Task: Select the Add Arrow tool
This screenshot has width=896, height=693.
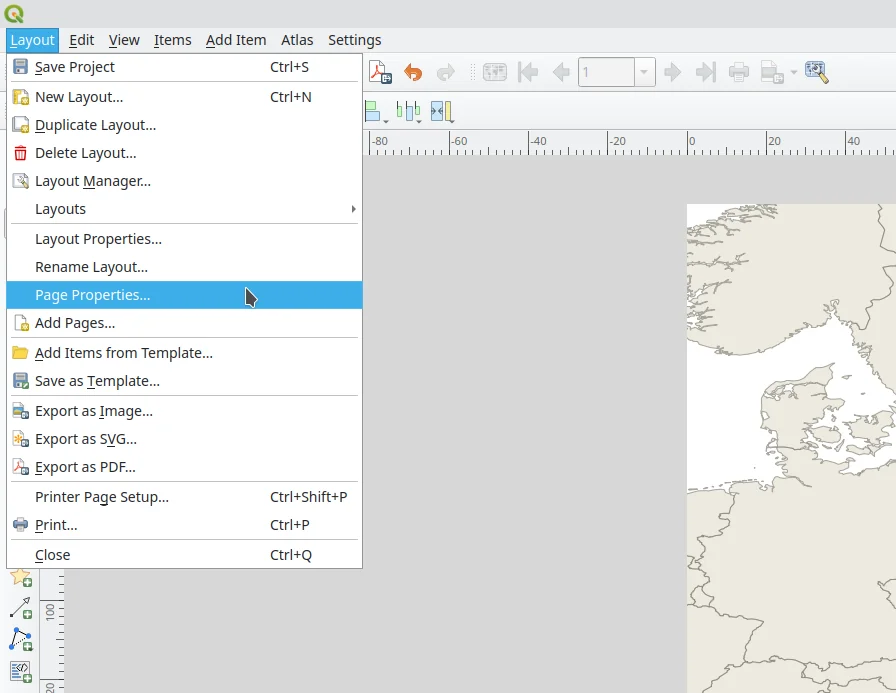Action: pyautogui.click(x=20, y=608)
